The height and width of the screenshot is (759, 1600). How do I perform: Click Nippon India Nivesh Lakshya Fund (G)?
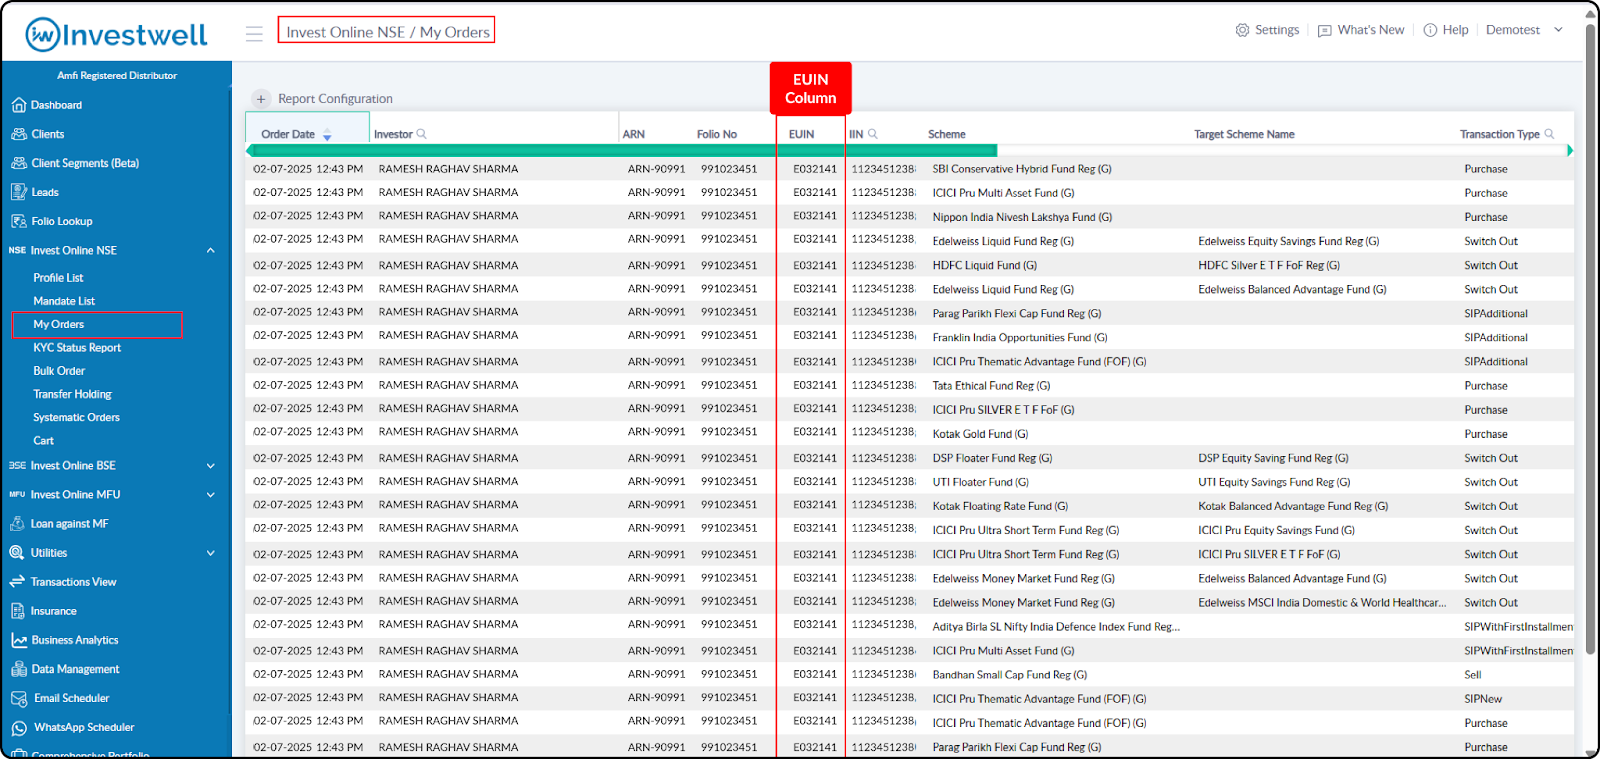pyautogui.click(x=1022, y=217)
